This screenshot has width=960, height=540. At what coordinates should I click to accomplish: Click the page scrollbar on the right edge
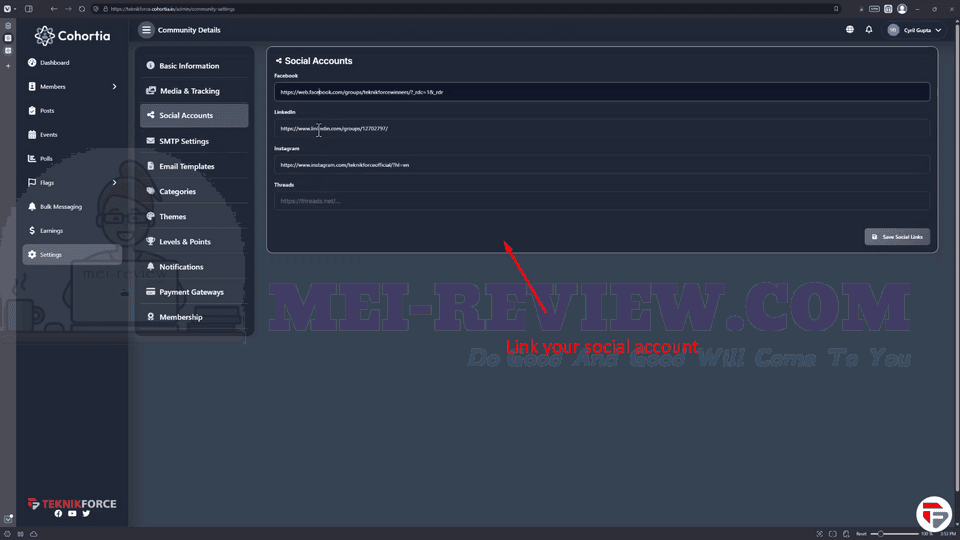tap(957, 257)
